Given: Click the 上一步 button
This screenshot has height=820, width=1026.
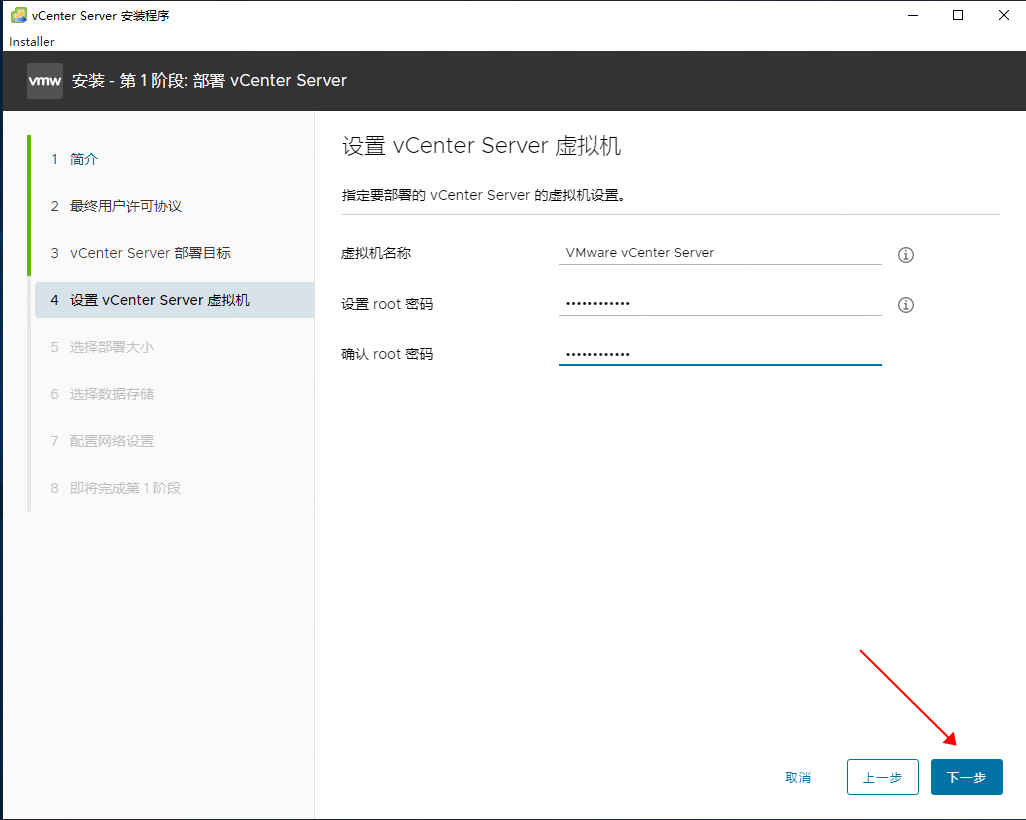Looking at the screenshot, I should 883,777.
